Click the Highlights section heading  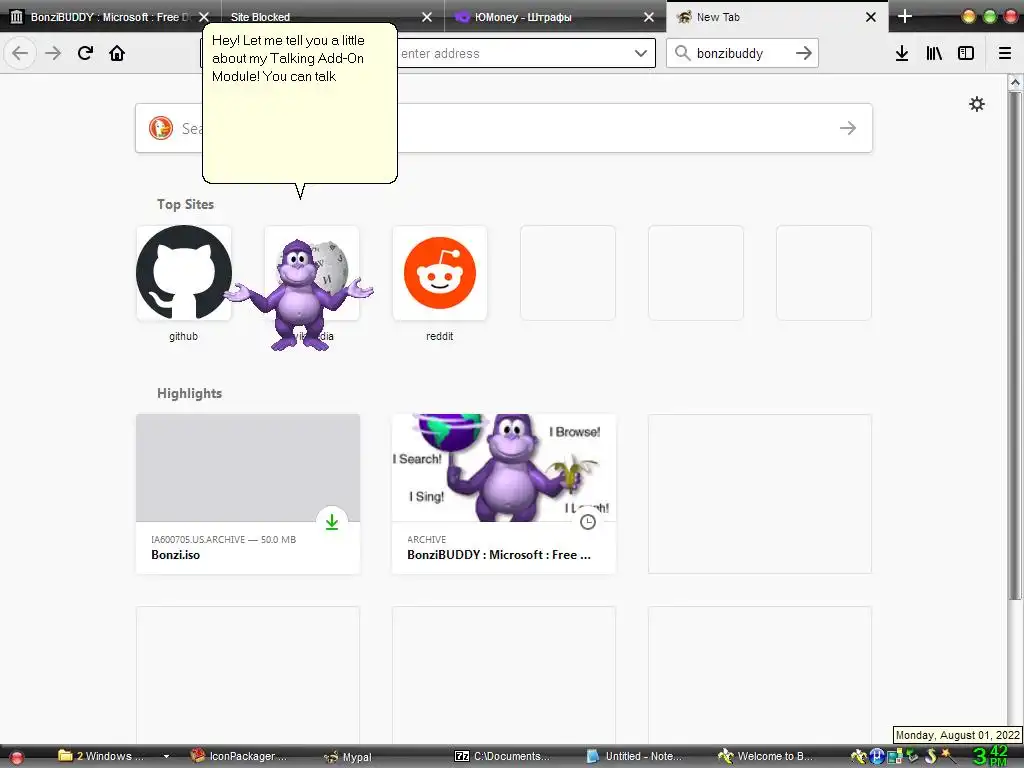point(189,393)
